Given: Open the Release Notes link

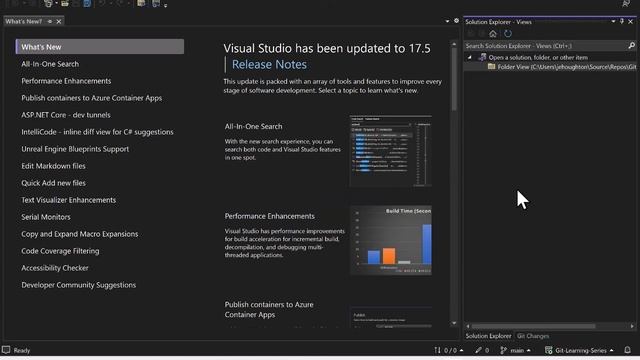Looking at the screenshot, I should [269, 64].
